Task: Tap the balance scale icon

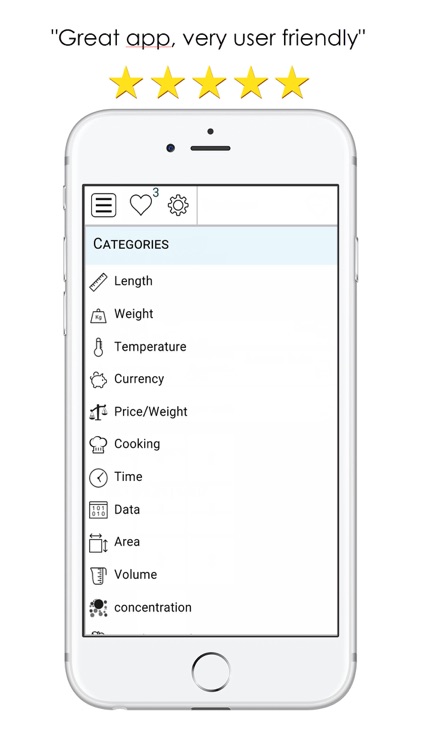Action: [x=99, y=412]
